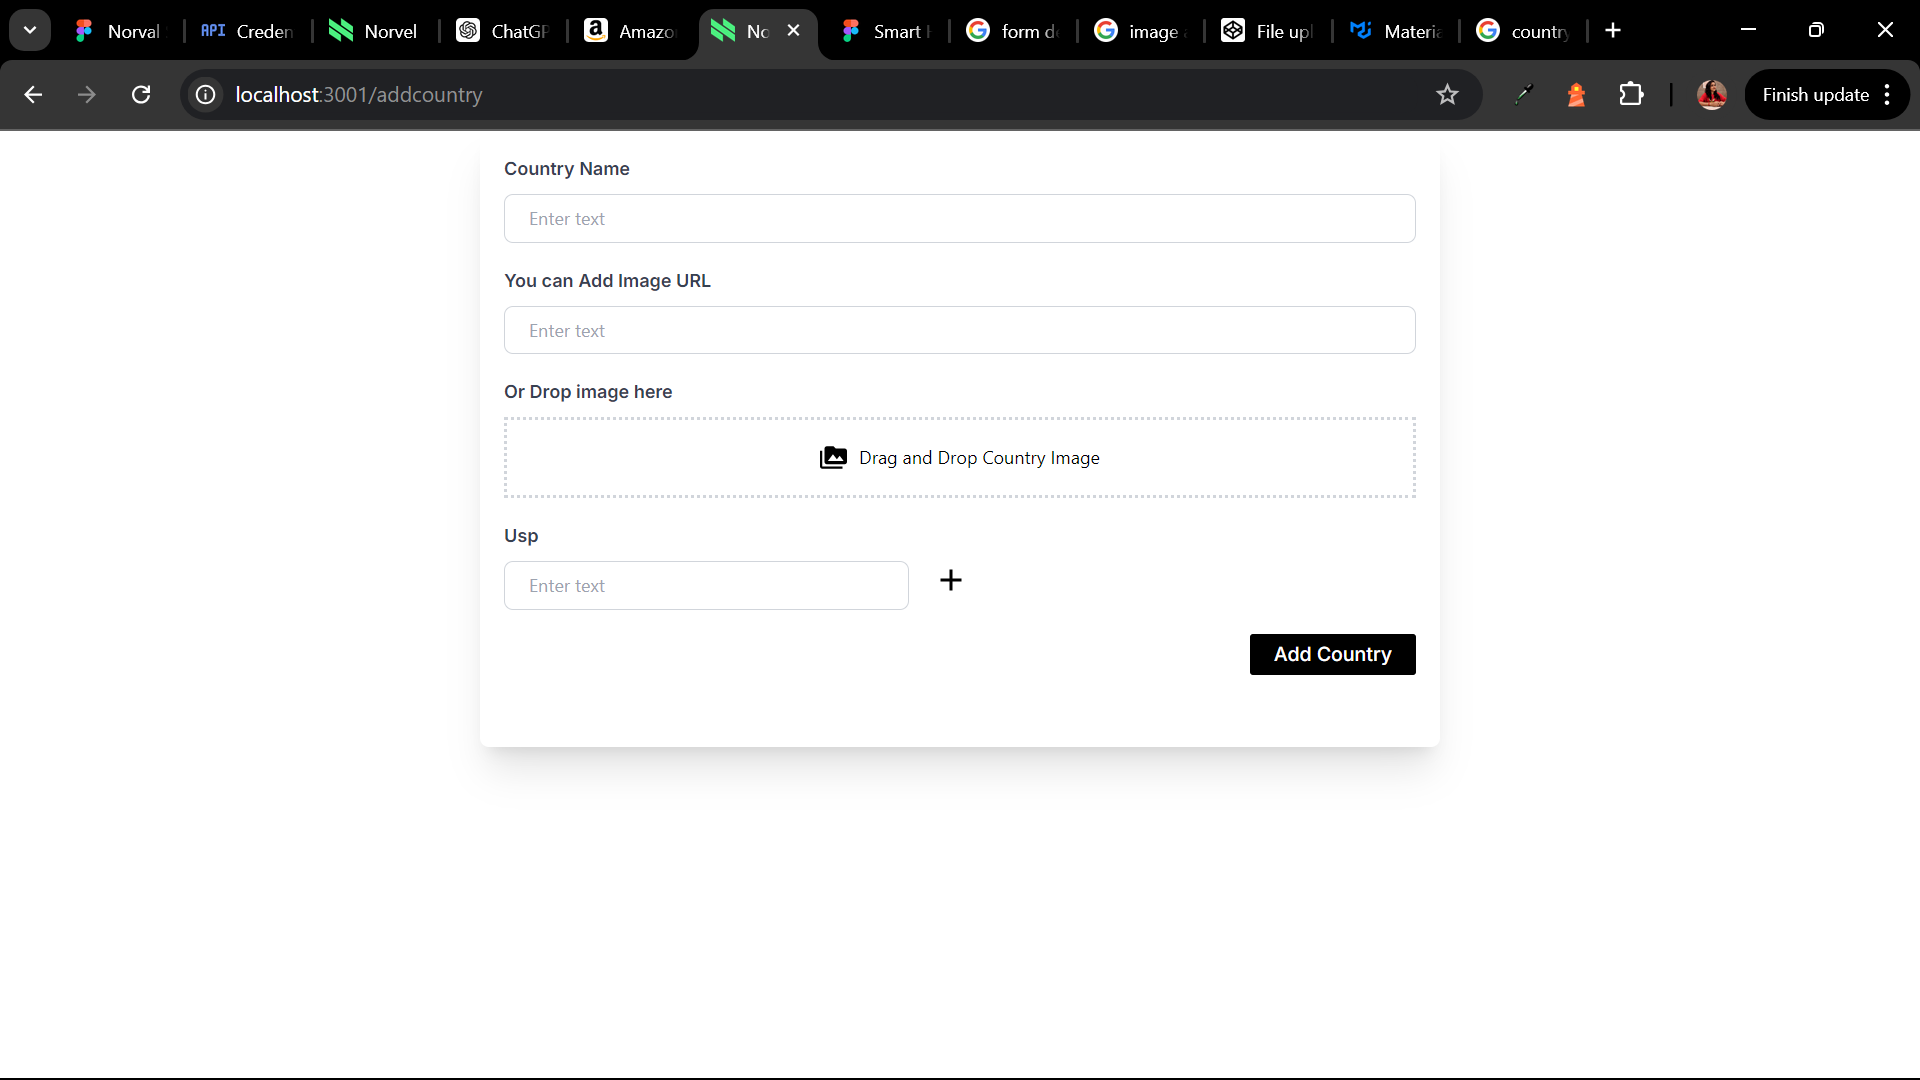Switch to the Materia MUI tab
This screenshot has width=1920, height=1080.
pyautogui.click(x=1395, y=31)
